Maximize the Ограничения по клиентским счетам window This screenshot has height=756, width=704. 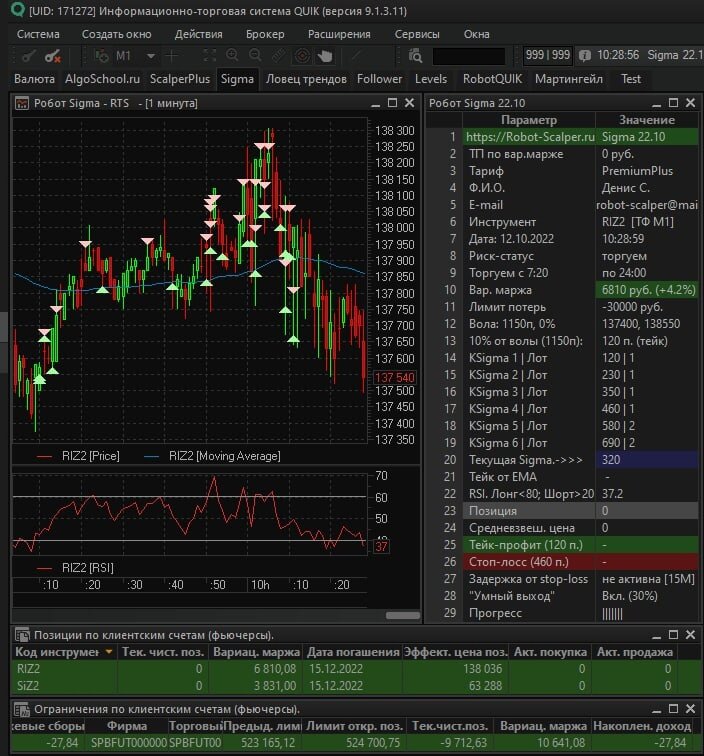(674, 709)
